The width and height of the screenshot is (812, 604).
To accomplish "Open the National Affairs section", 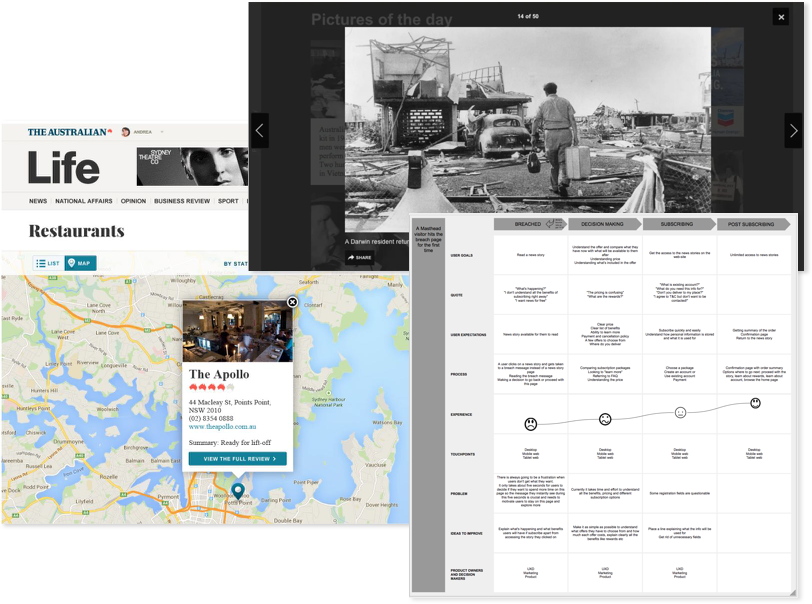I will [84, 201].
